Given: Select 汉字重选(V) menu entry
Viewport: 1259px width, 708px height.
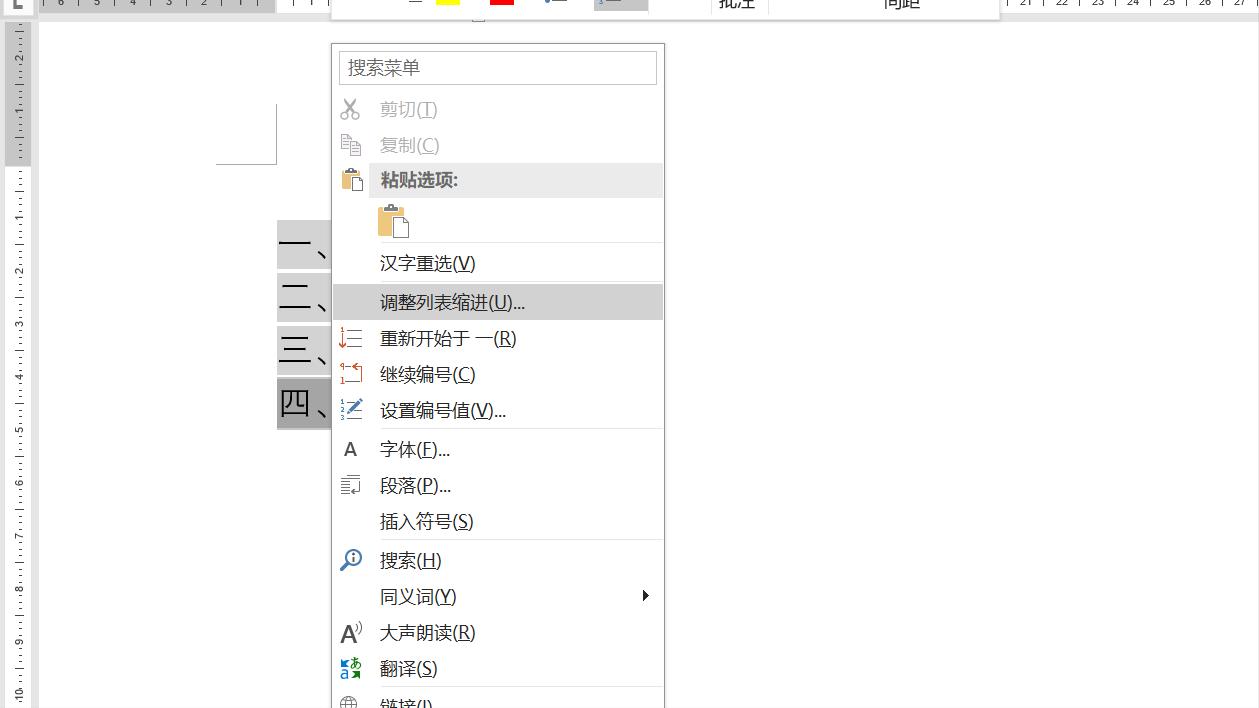Looking at the screenshot, I should pyautogui.click(x=498, y=263).
